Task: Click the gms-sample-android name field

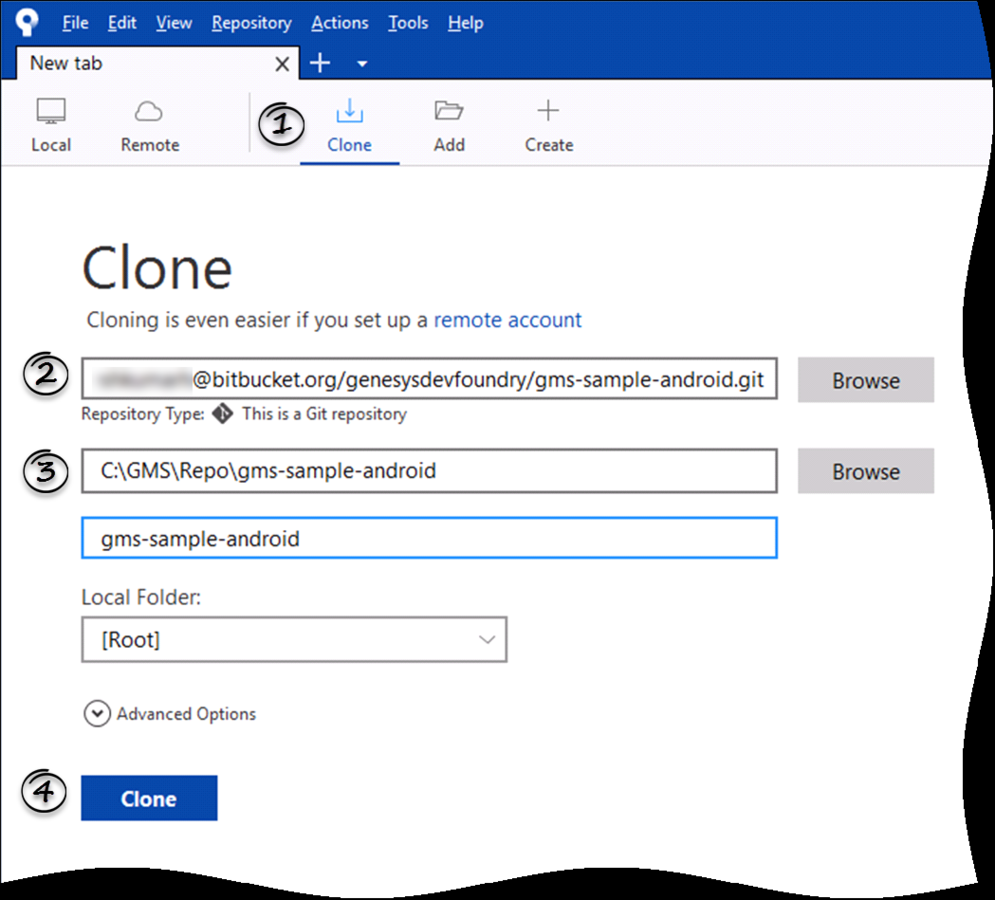Action: (429, 538)
